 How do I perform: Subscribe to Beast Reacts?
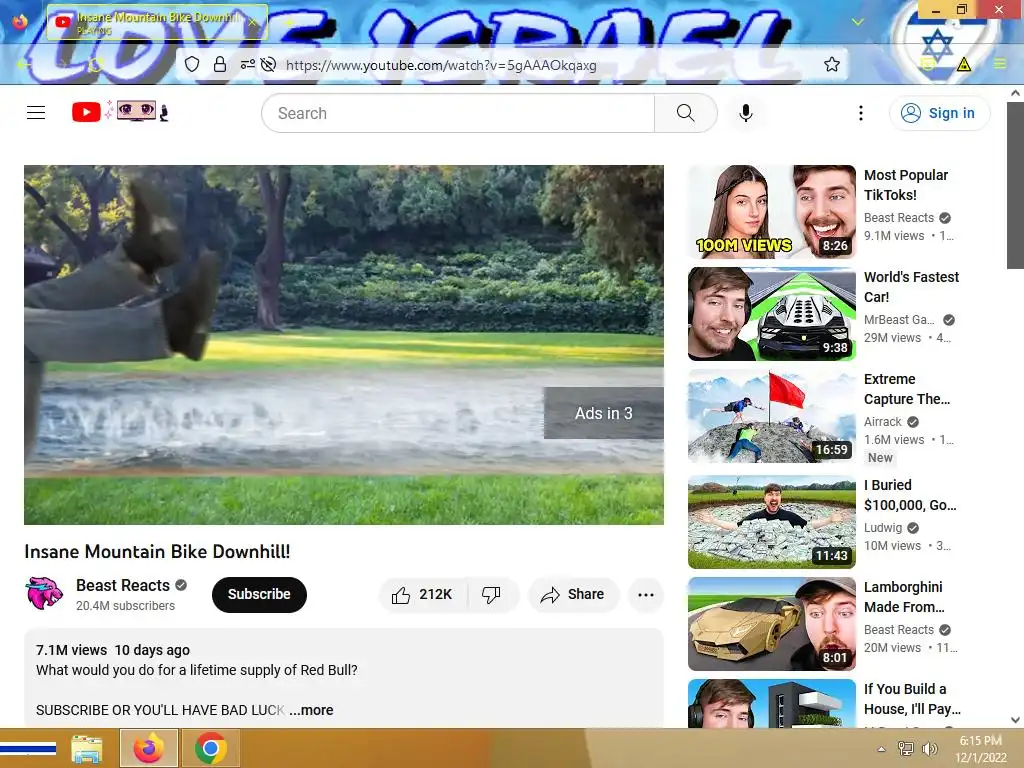click(x=259, y=595)
